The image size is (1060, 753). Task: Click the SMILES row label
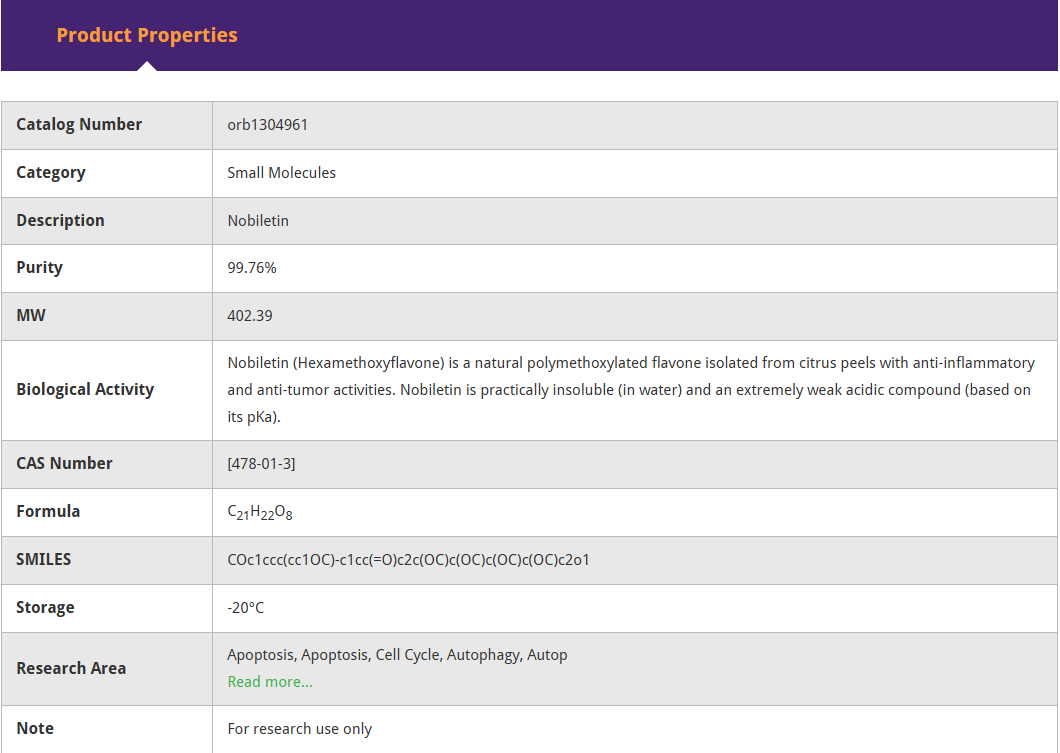pos(44,559)
